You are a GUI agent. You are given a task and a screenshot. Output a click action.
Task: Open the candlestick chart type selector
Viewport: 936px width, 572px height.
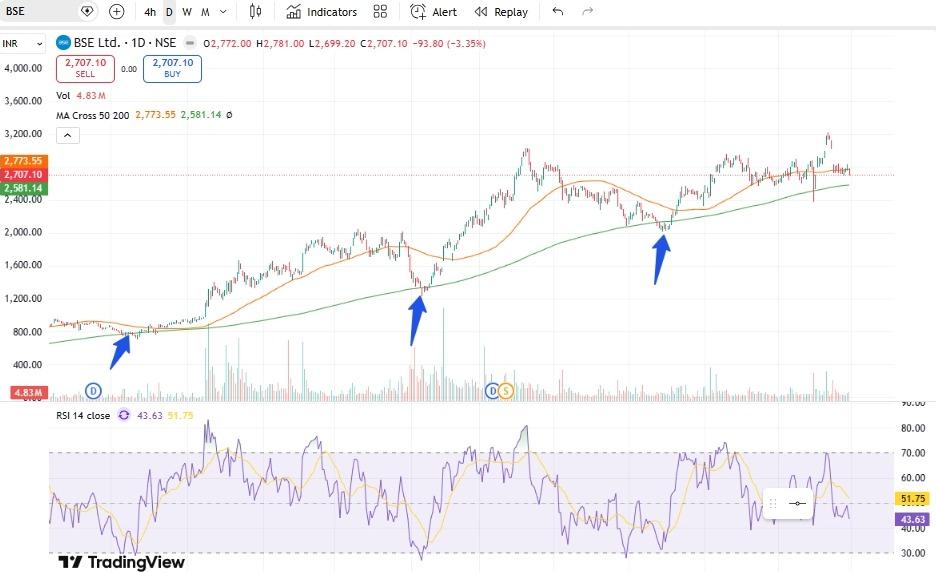pos(255,11)
